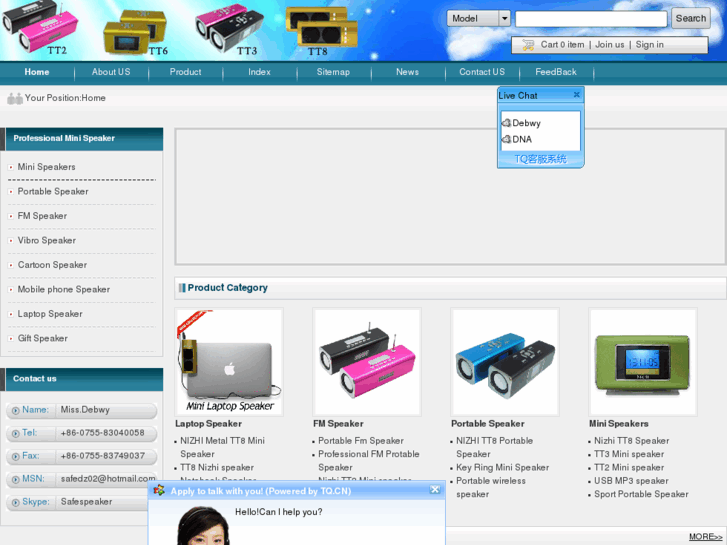
Task: Open TT3 Mini speaker link
Action: [629, 454]
